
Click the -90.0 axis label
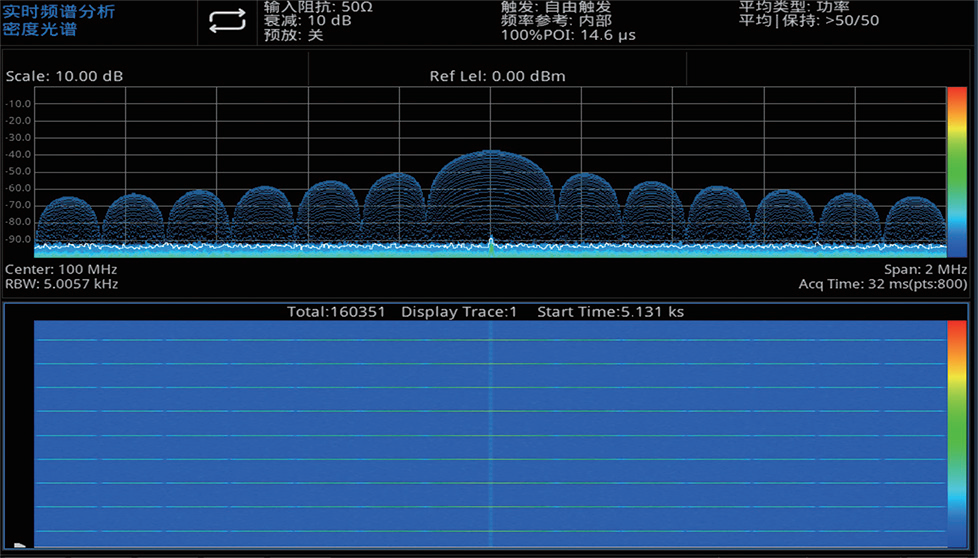coord(19,239)
